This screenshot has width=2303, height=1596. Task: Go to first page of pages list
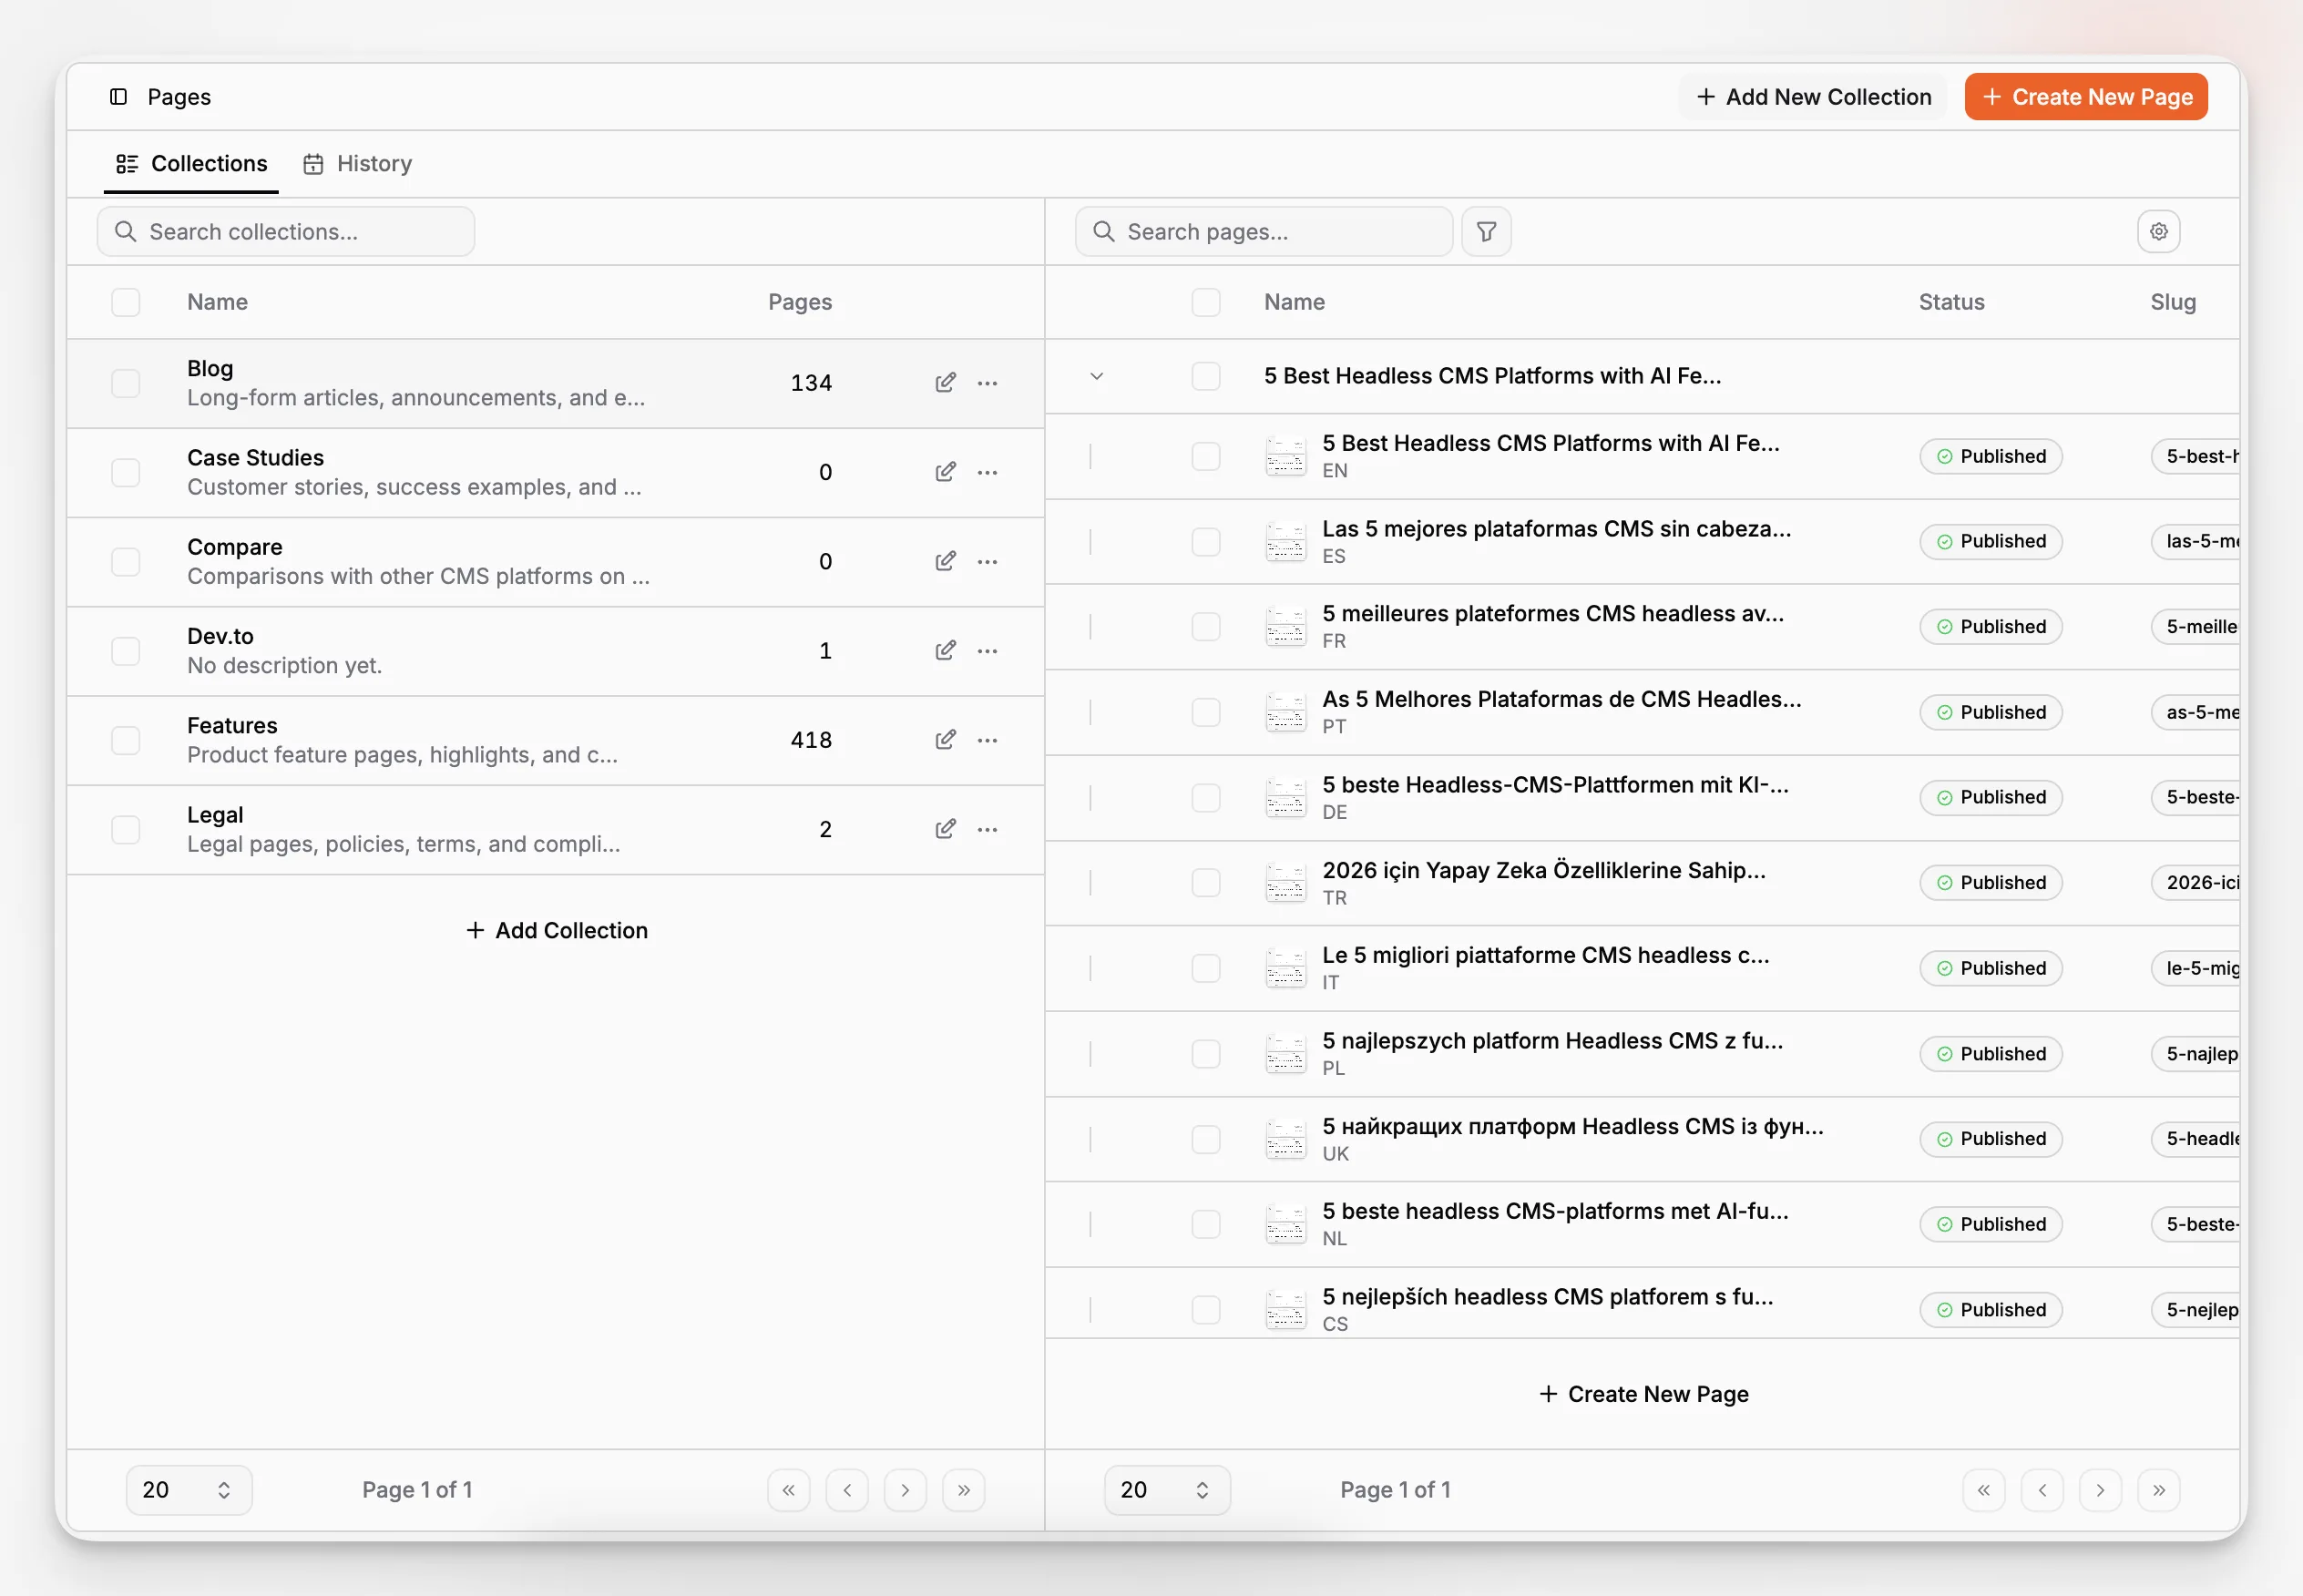(x=1984, y=1490)
